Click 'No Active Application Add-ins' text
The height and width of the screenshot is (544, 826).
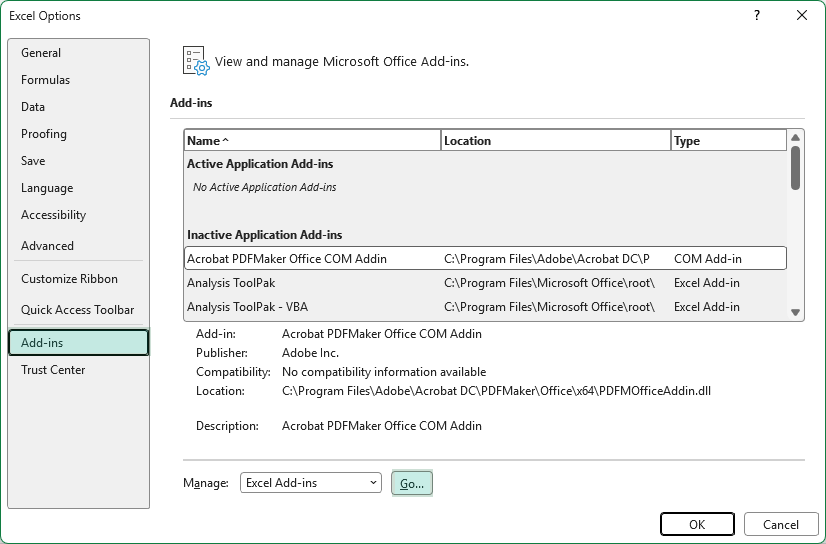tap(264, 187)
